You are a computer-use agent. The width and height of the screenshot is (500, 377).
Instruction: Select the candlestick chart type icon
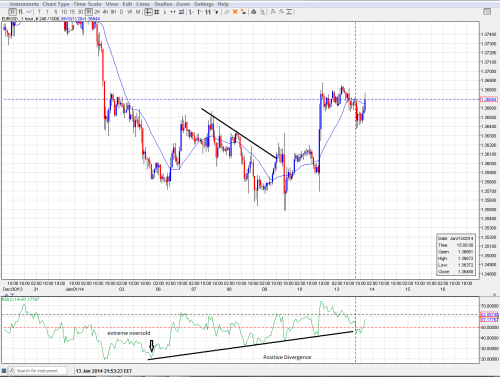click(x=12, y=12)
